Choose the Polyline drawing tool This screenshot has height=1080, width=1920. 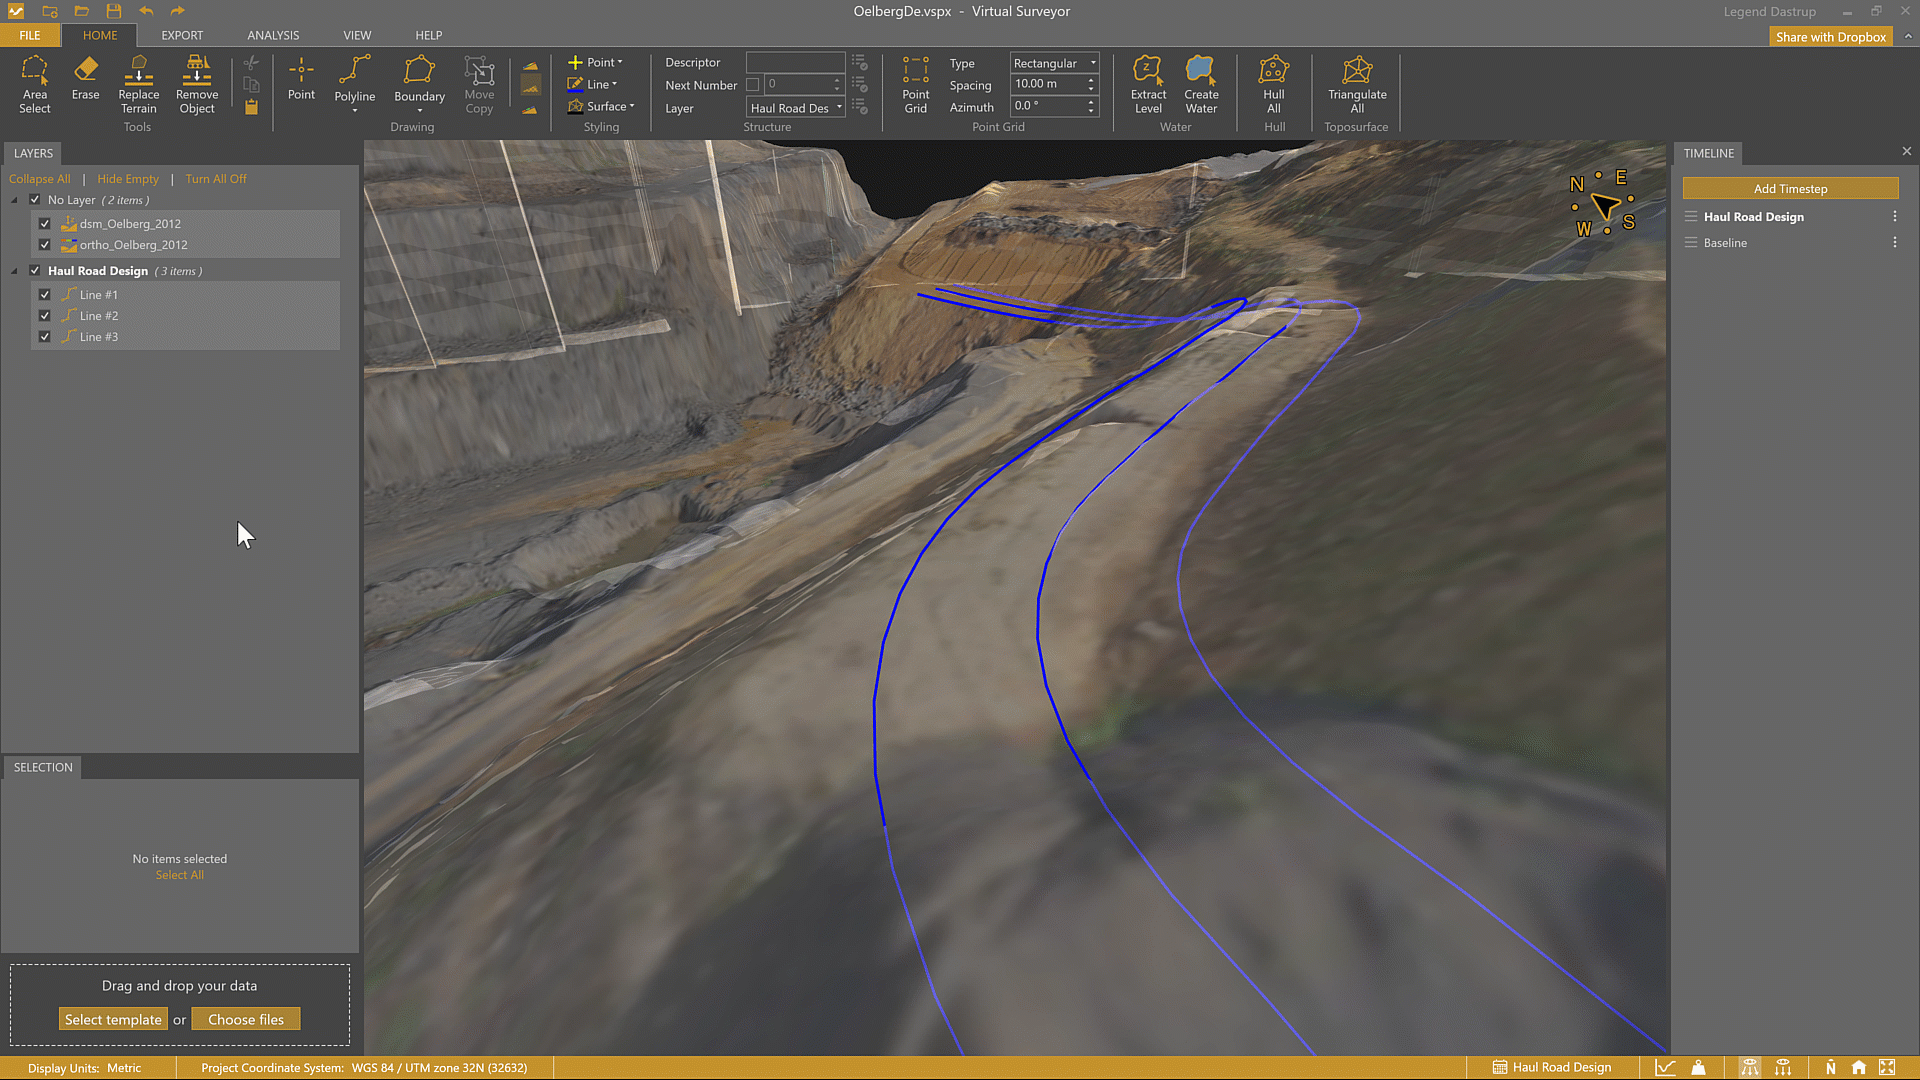[x=354, y=79]
